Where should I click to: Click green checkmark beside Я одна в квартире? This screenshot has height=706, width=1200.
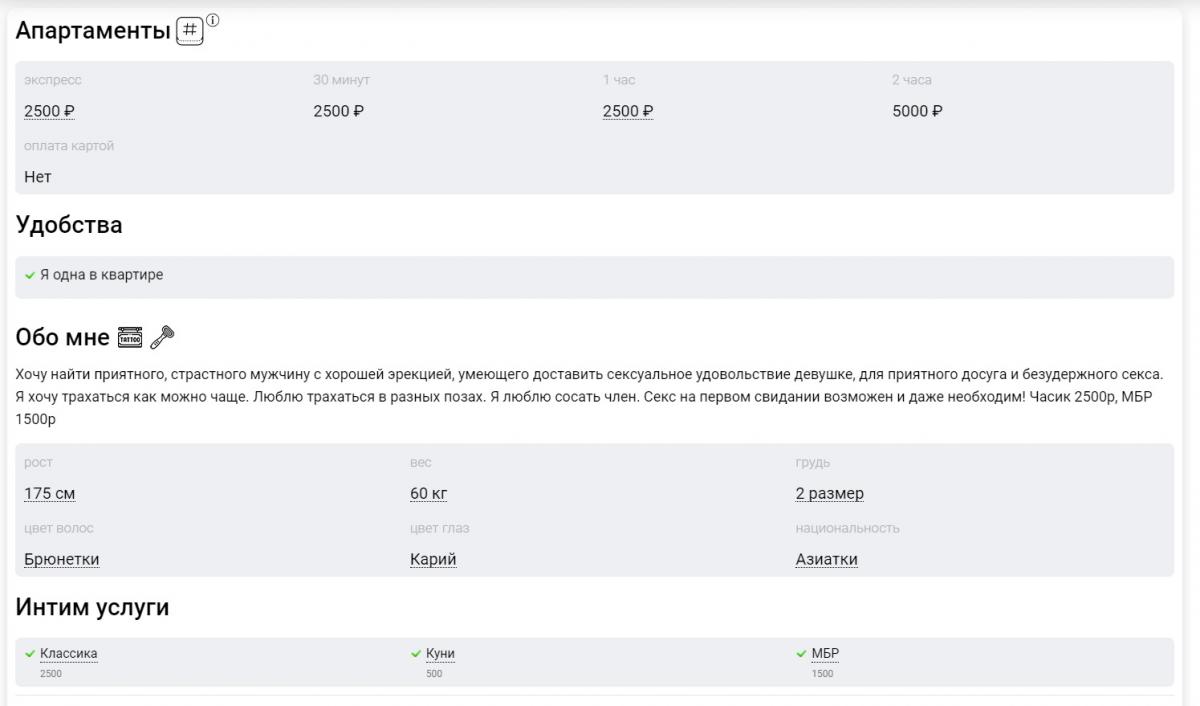pos(29,276)
